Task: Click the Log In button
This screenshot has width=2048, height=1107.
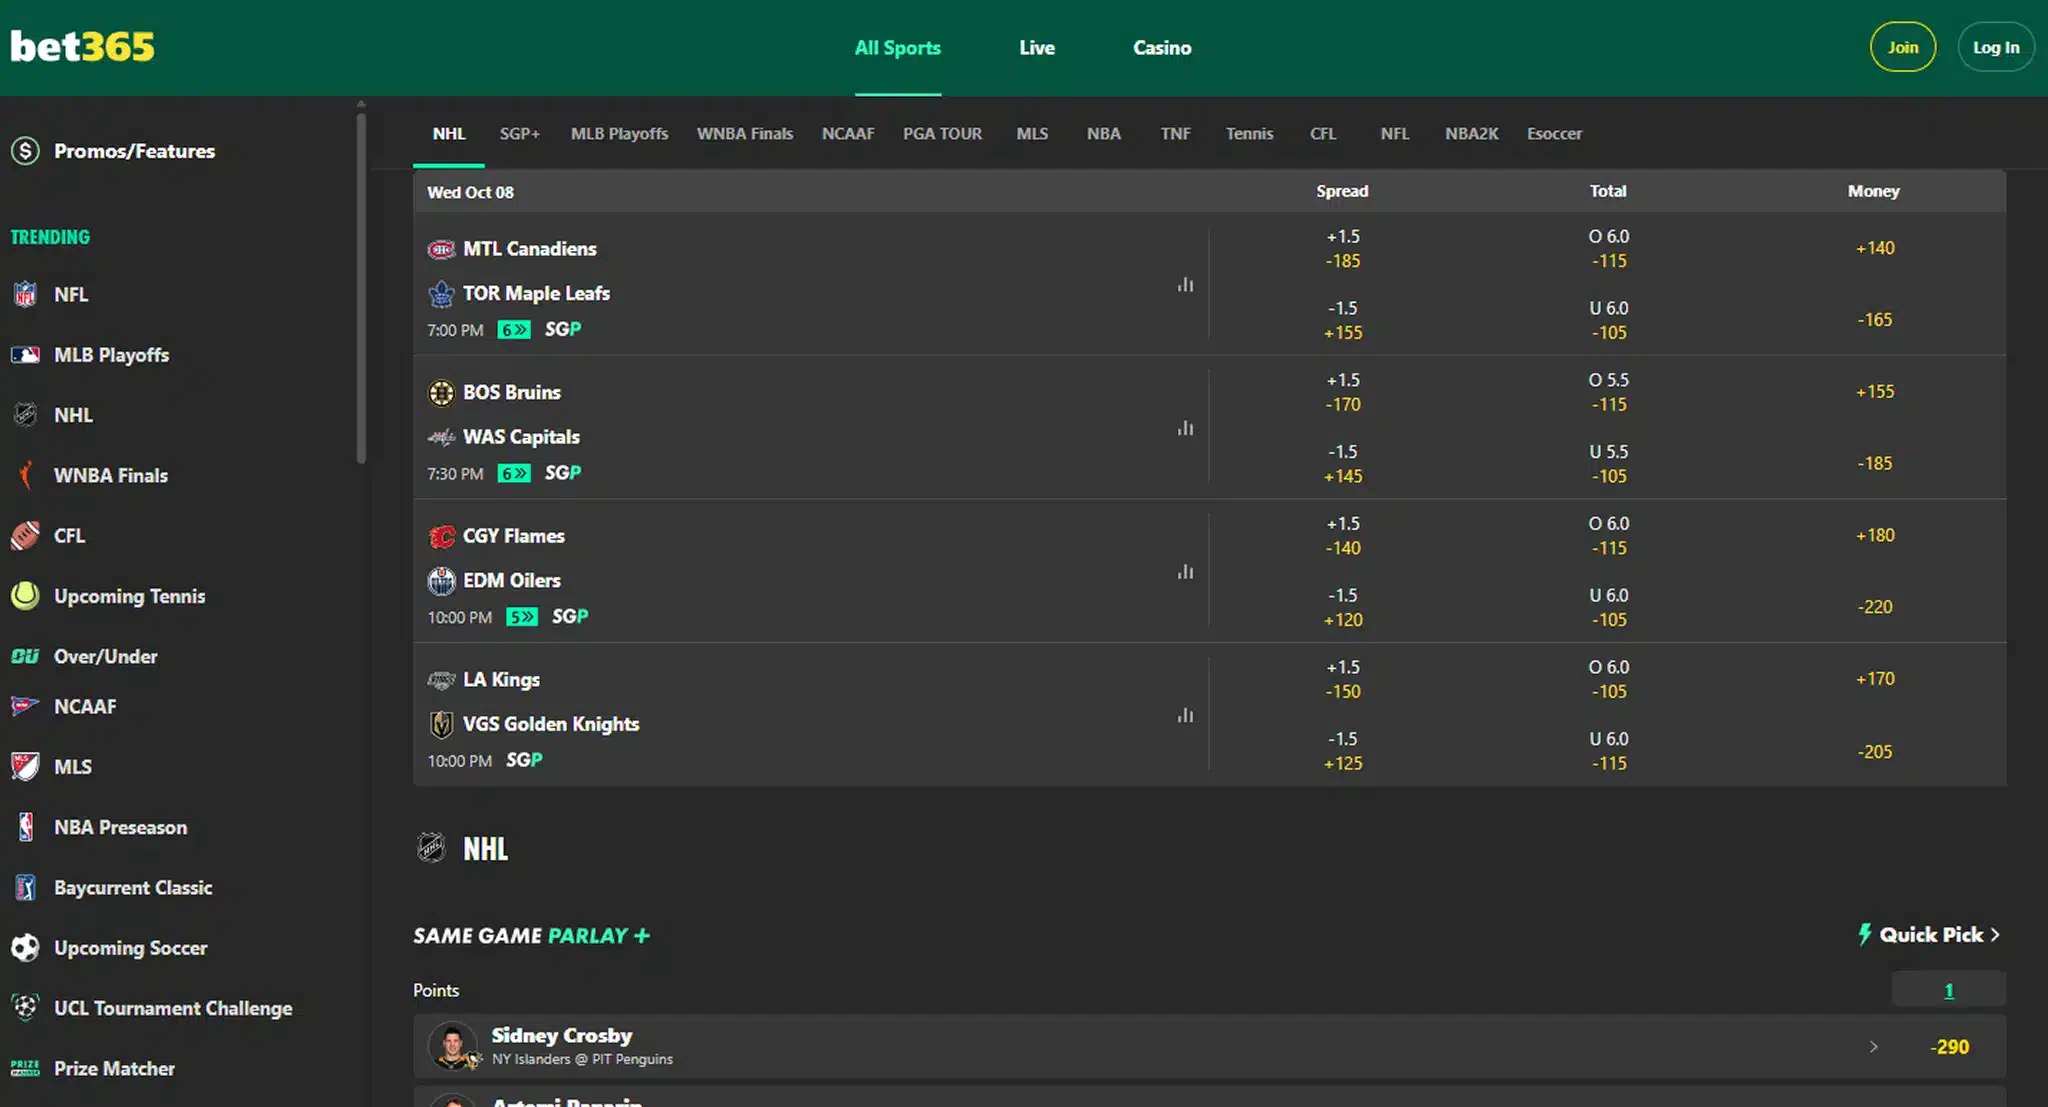Action: [1995, 47]
